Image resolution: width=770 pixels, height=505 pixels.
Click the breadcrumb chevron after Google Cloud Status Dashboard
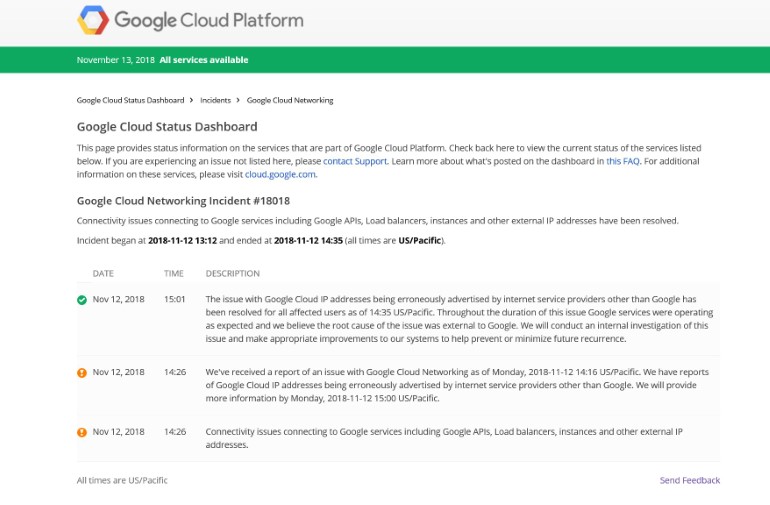[x=191, y=100]
